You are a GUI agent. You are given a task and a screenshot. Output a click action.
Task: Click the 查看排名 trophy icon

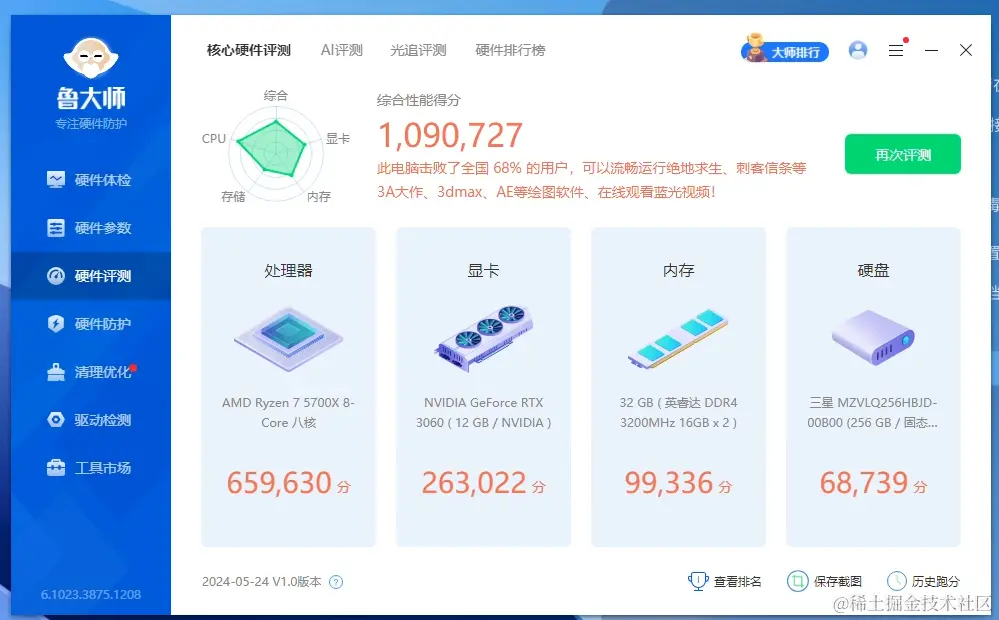click(x=698, y=581)
